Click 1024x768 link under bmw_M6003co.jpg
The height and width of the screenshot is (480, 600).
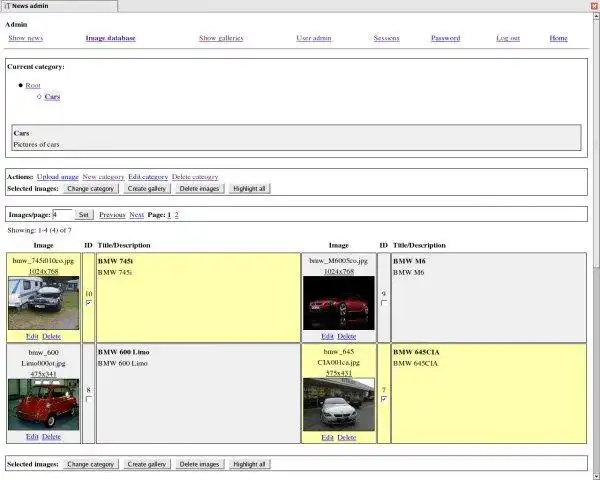tap(339, 271)
